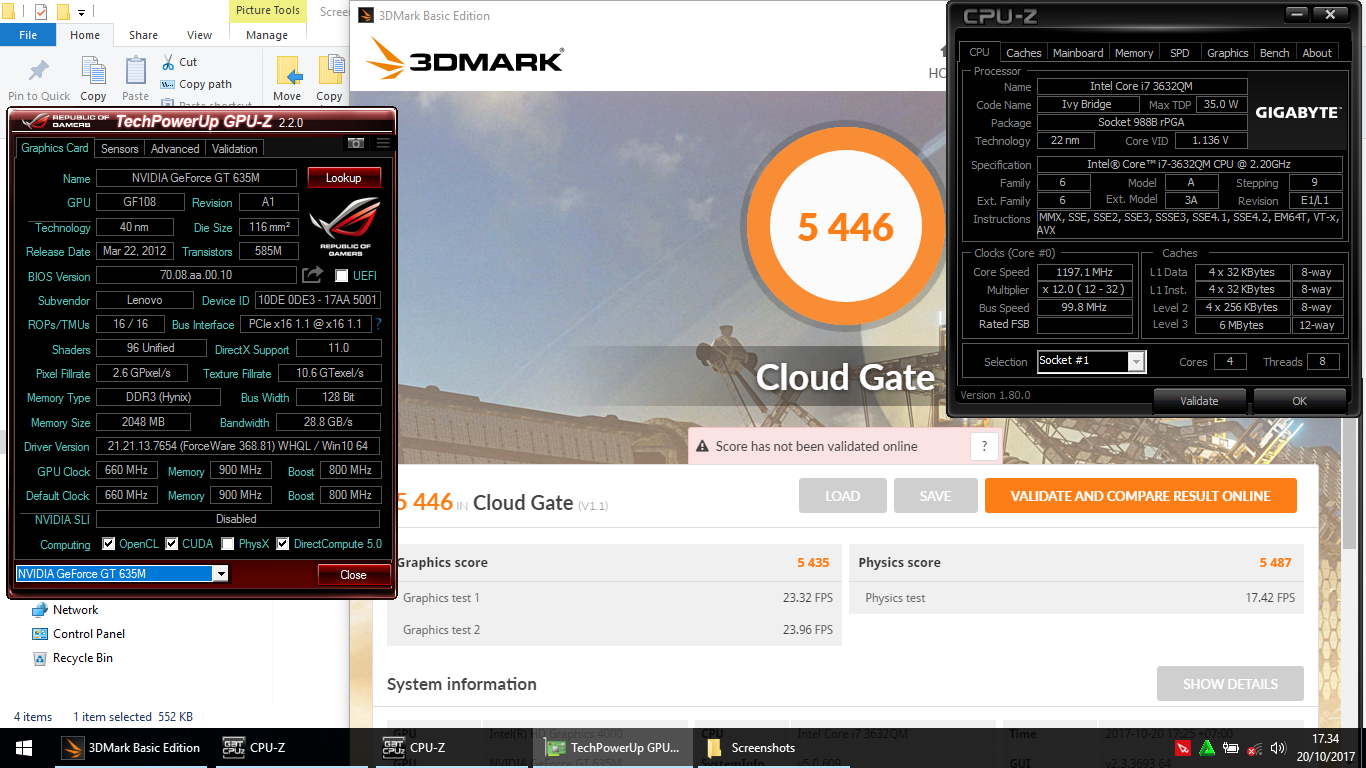The width and height of the screenshot is (1366, 768).
Task: Select Control Panel in Explorer navigation pane
Action: pos(79,634)
